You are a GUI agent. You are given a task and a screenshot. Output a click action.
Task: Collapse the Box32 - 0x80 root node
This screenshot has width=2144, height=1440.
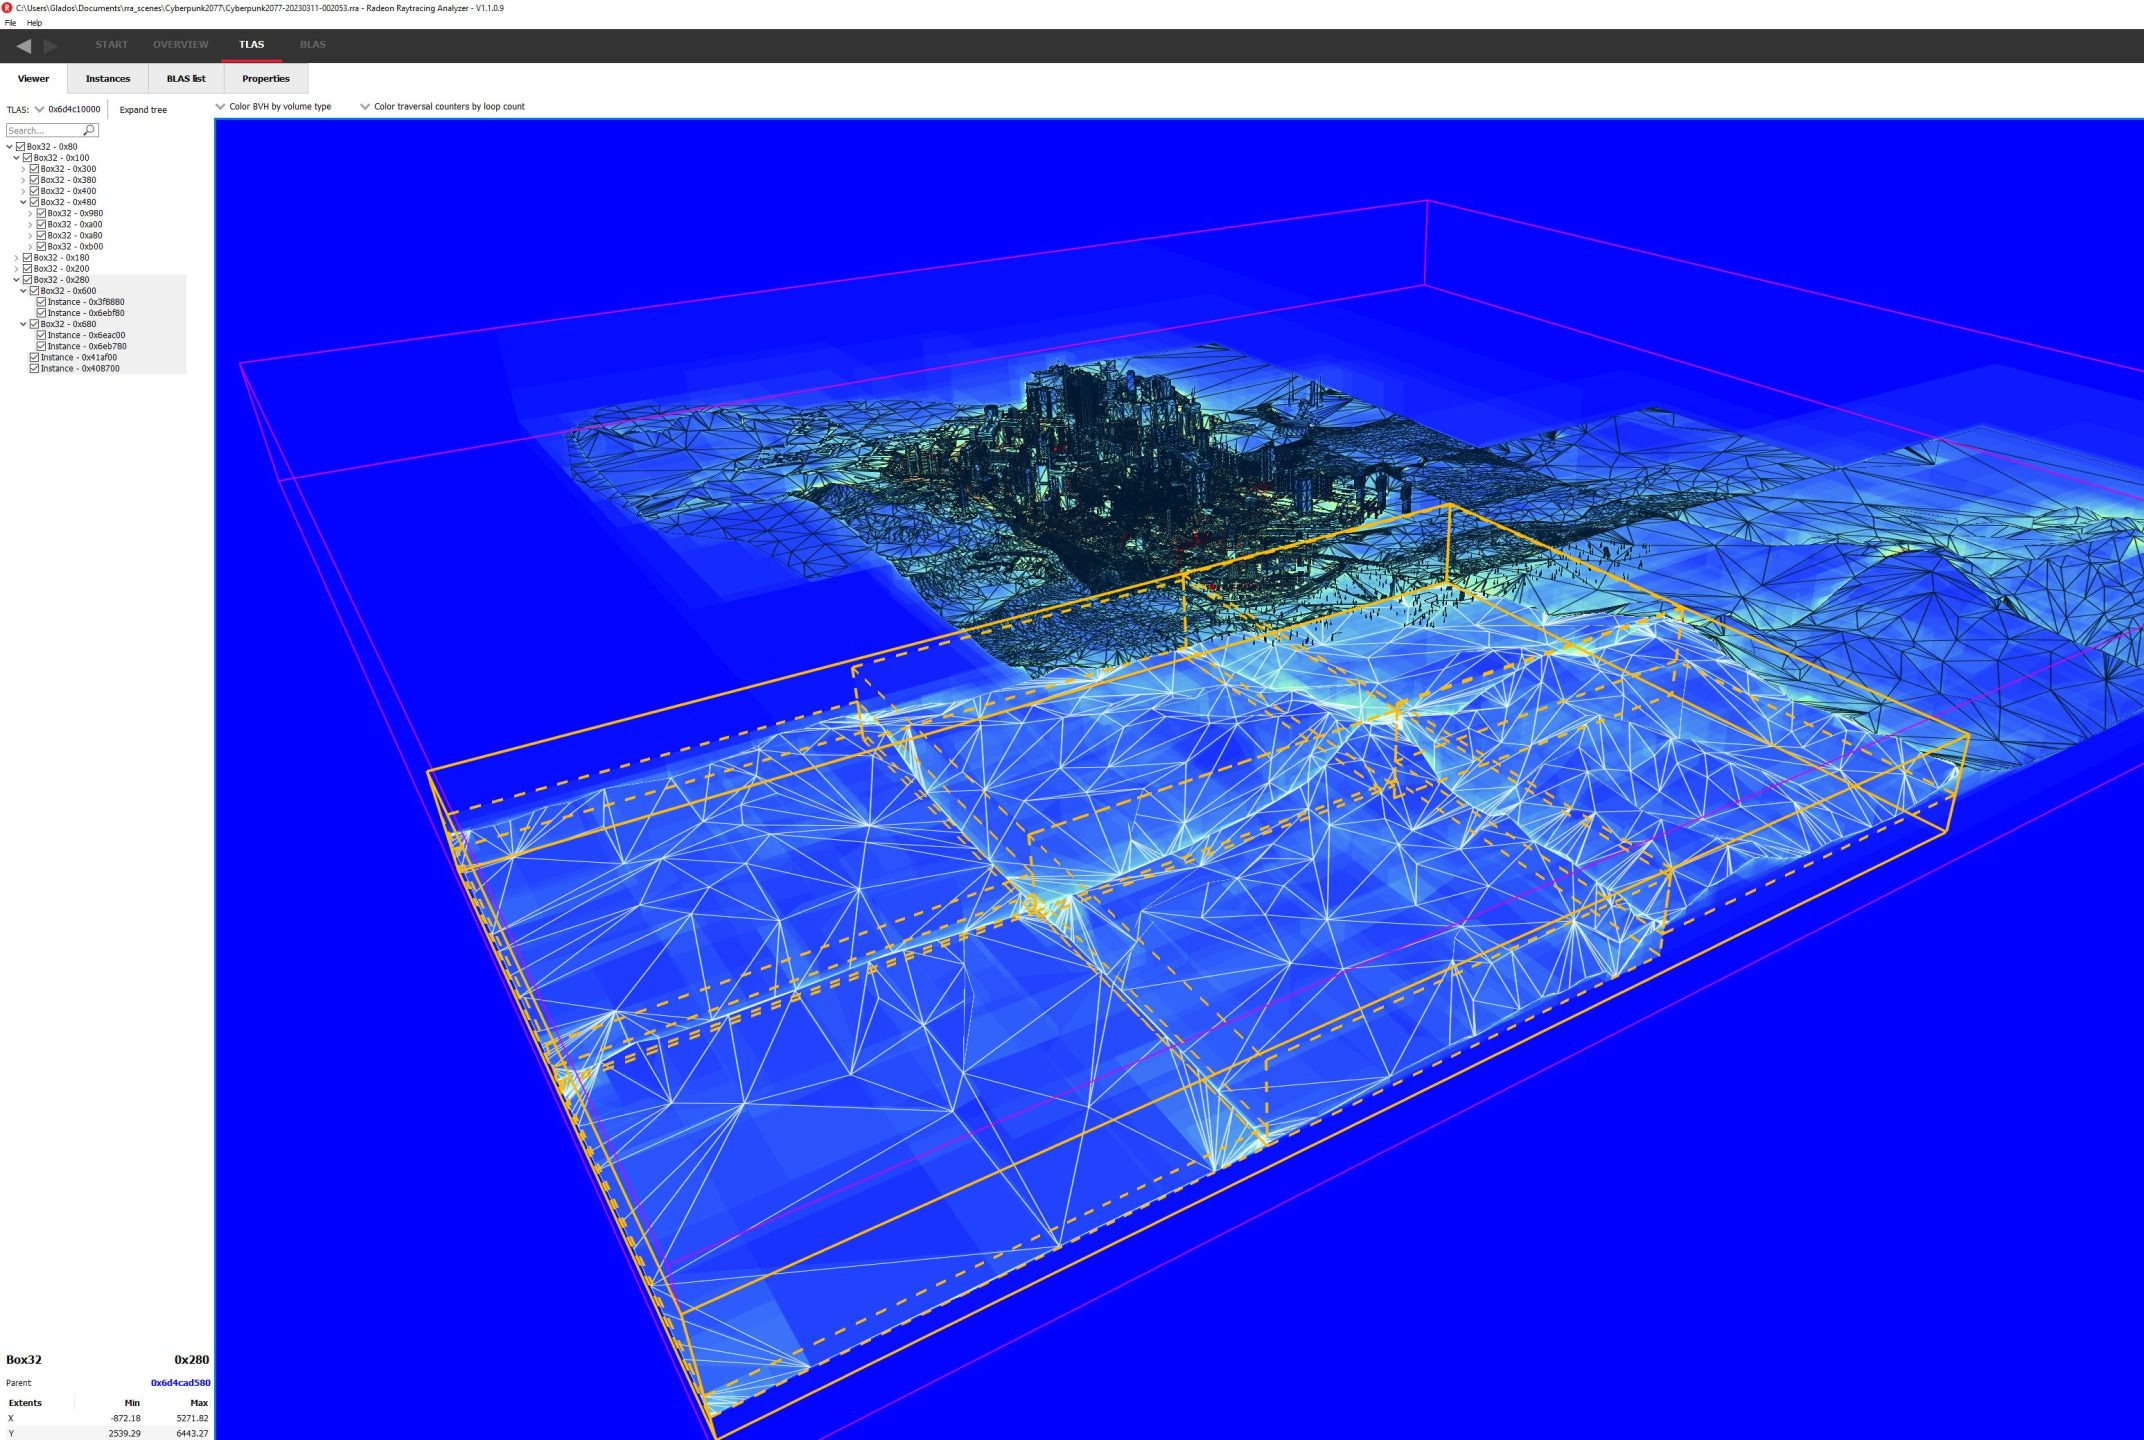pyautogui.click(x=9, y=147)
